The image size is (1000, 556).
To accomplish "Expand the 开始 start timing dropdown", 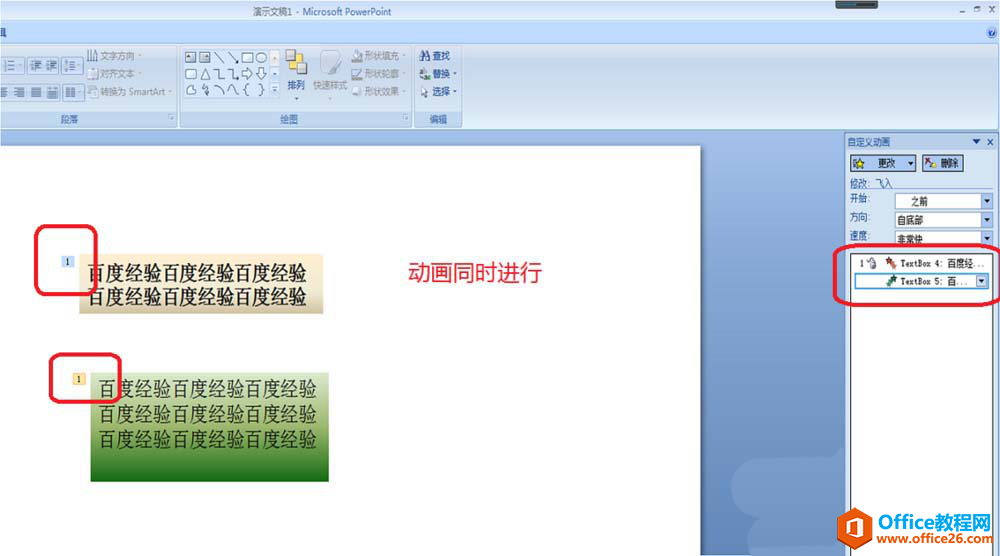I will click(987, 201).
